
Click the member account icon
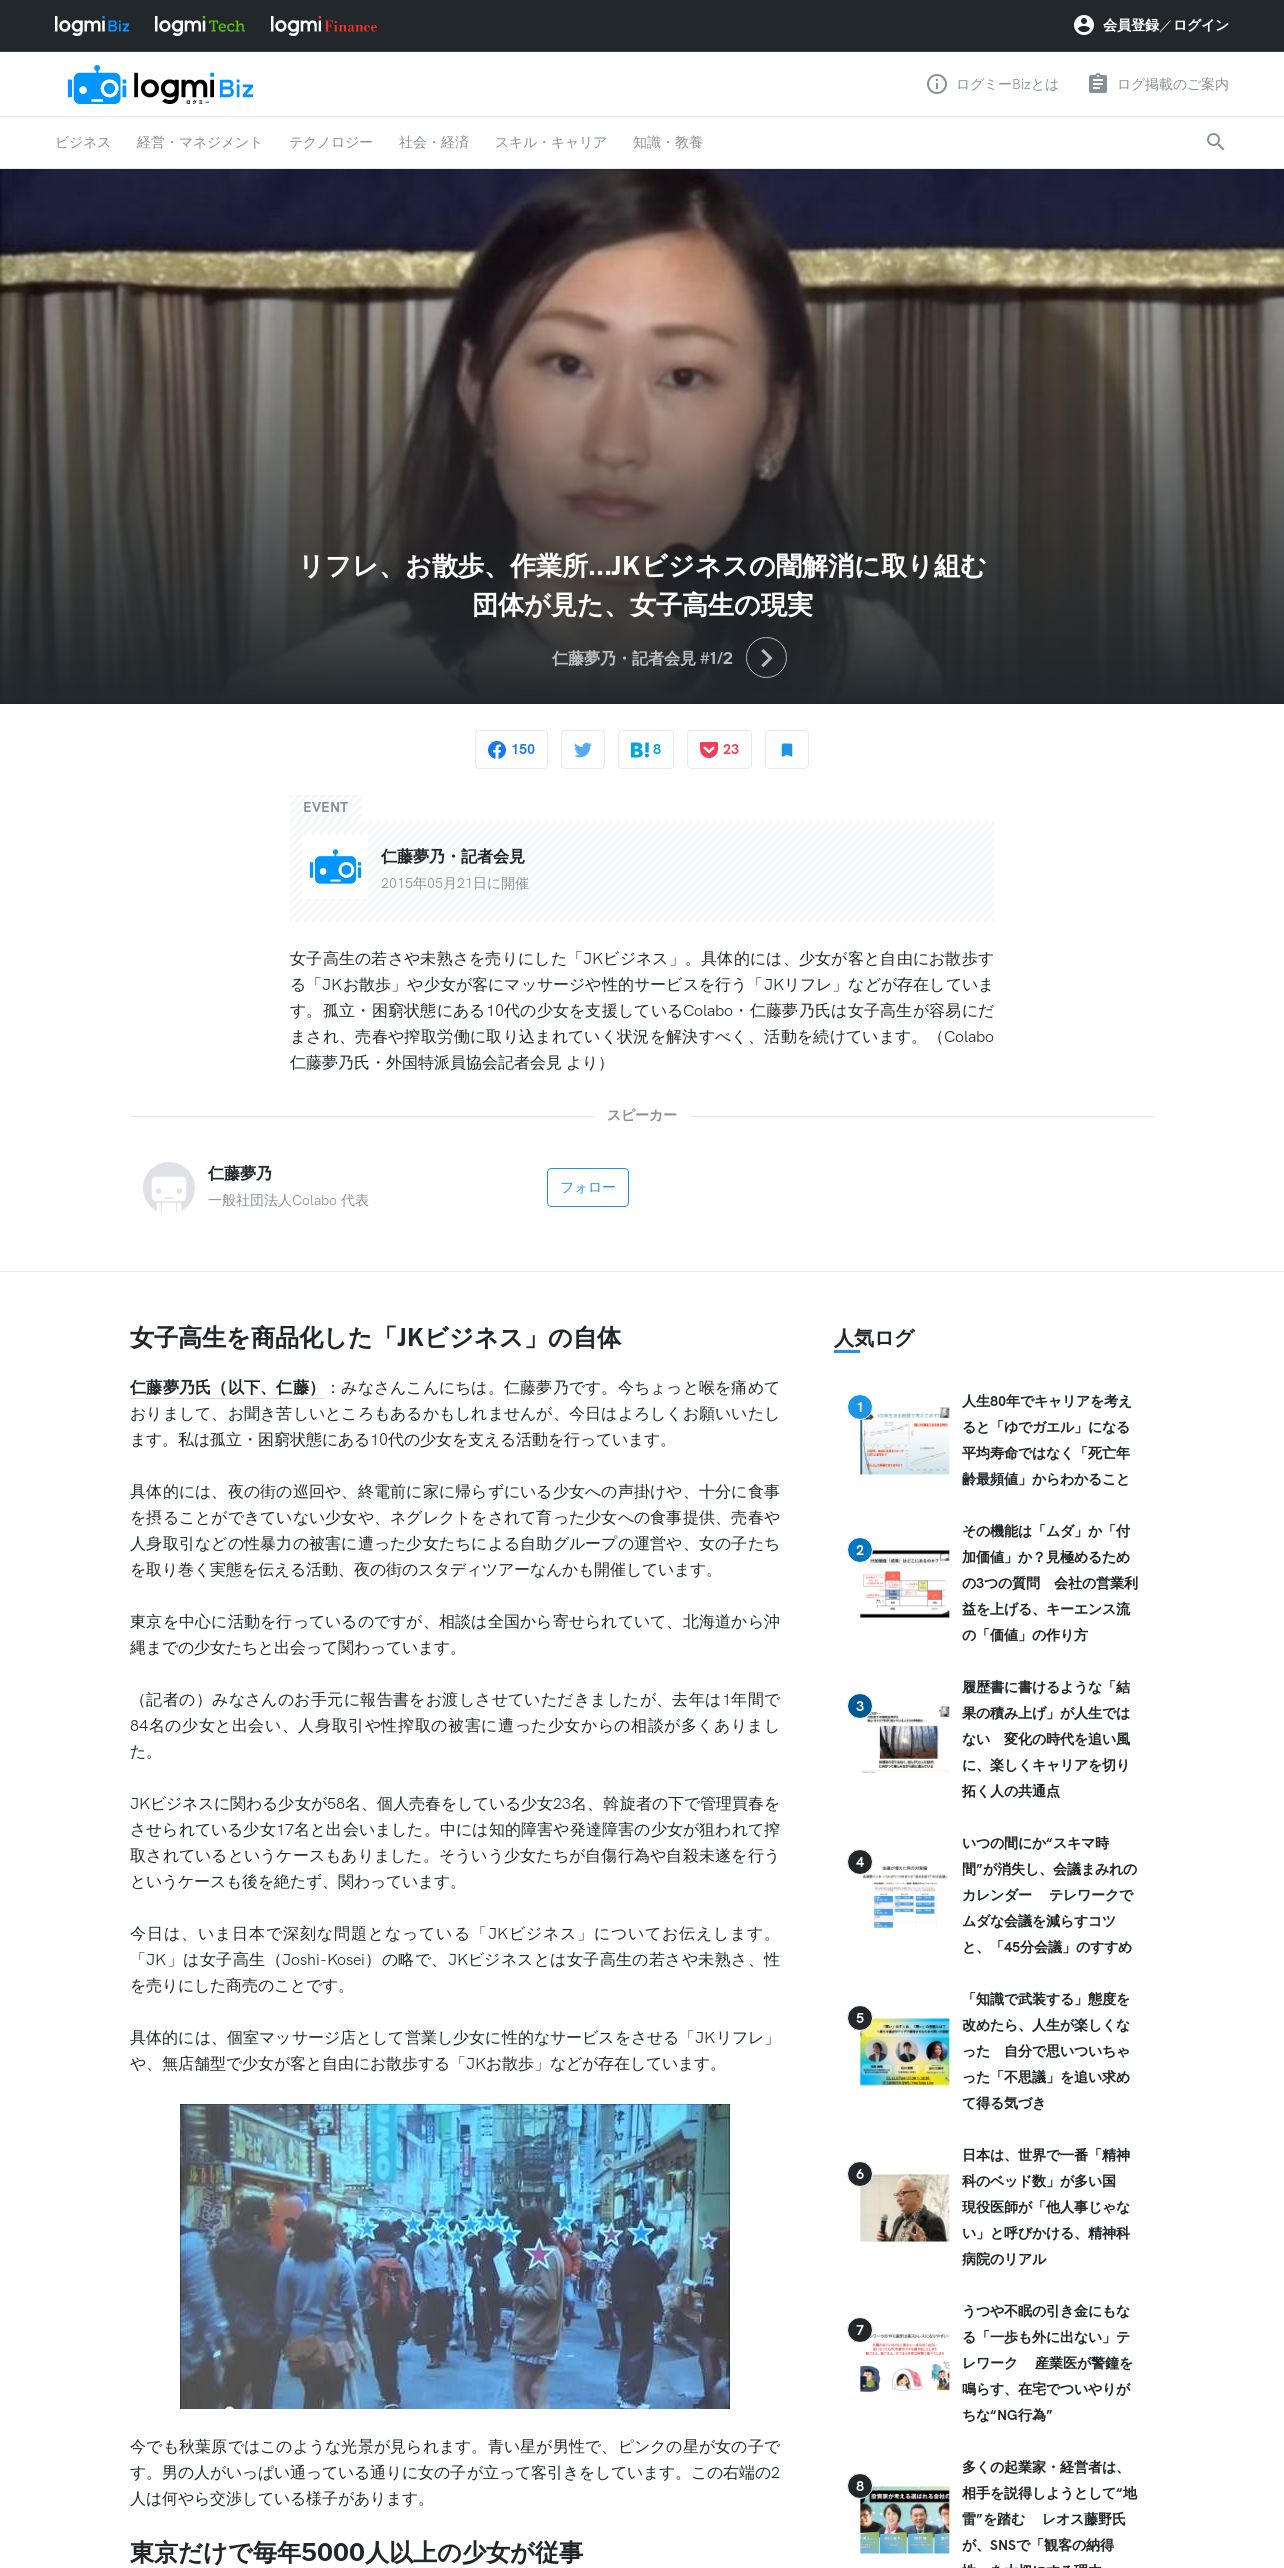(1083, 25)
